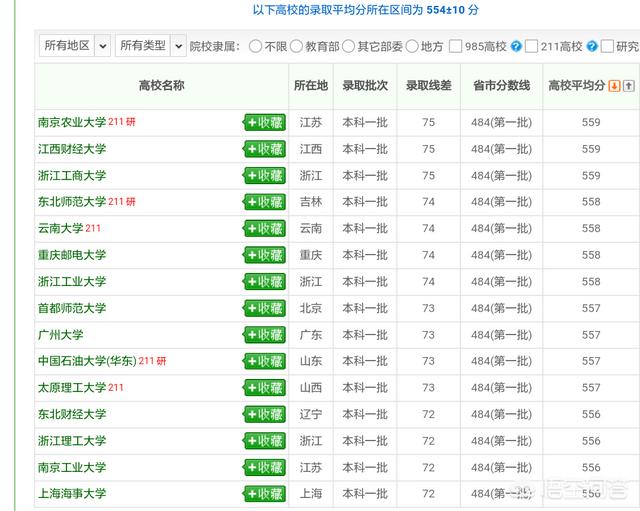Add 南京农业大学 to favorites with 收藏
640x511 pixels.
pos(264,122)
